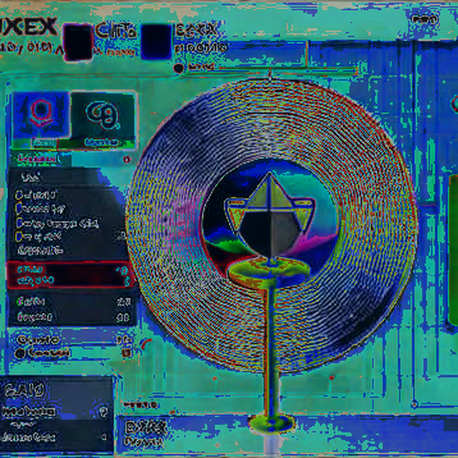
Task: Click the green vertical bar on right edge
Action: [x=453, y=250]
